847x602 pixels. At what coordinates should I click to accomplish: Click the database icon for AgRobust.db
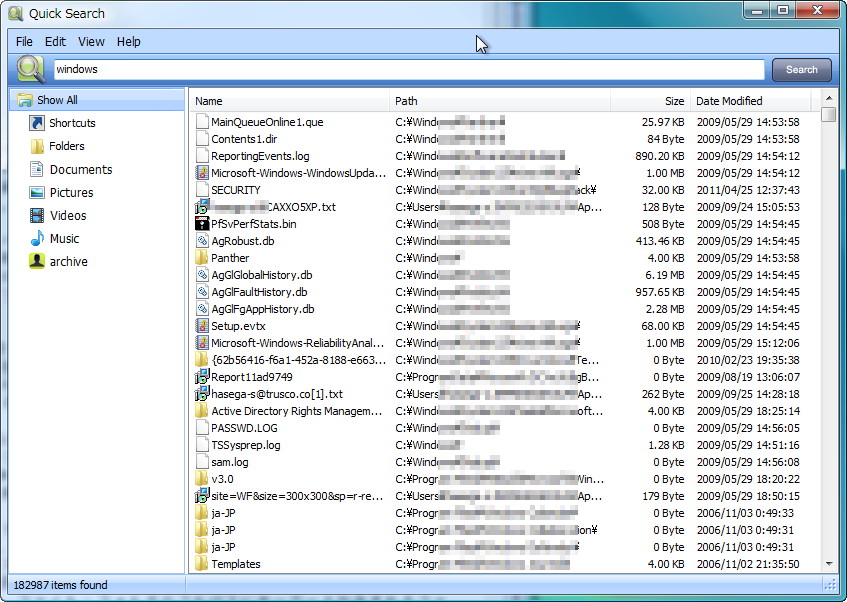(202, 241)
